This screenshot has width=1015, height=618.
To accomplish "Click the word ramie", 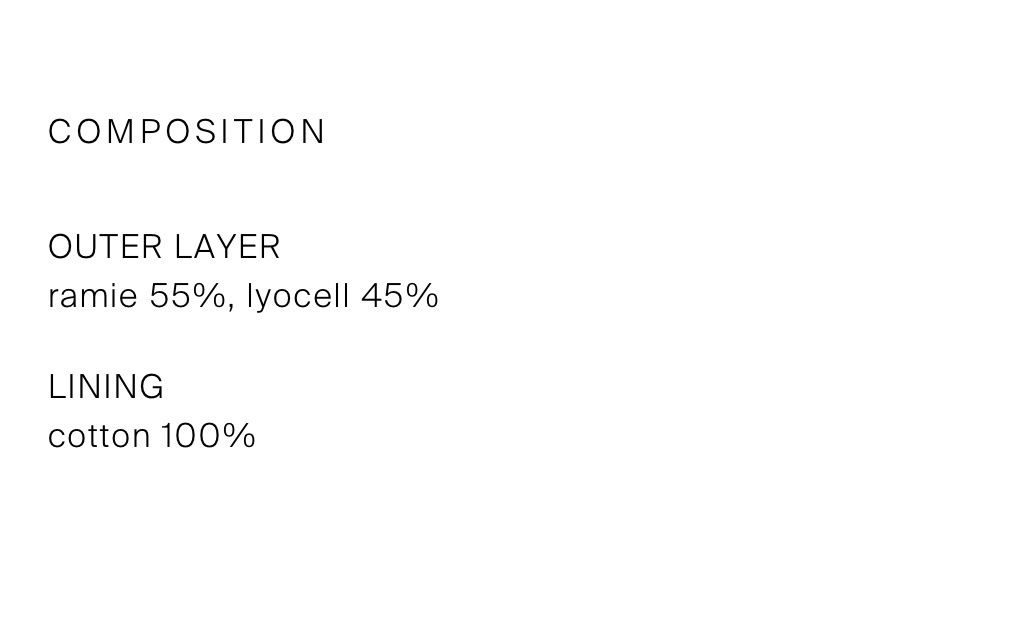I will click(93, 296).
